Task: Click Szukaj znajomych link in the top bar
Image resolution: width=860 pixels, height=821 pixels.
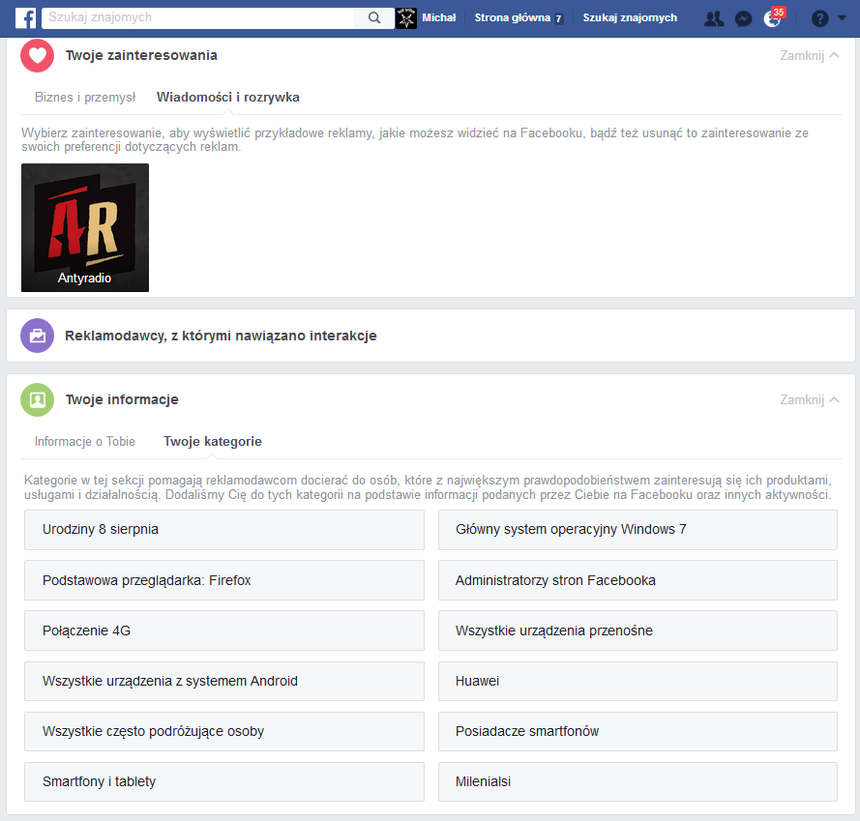Action: pyautogui.click(x=630, y=18)
